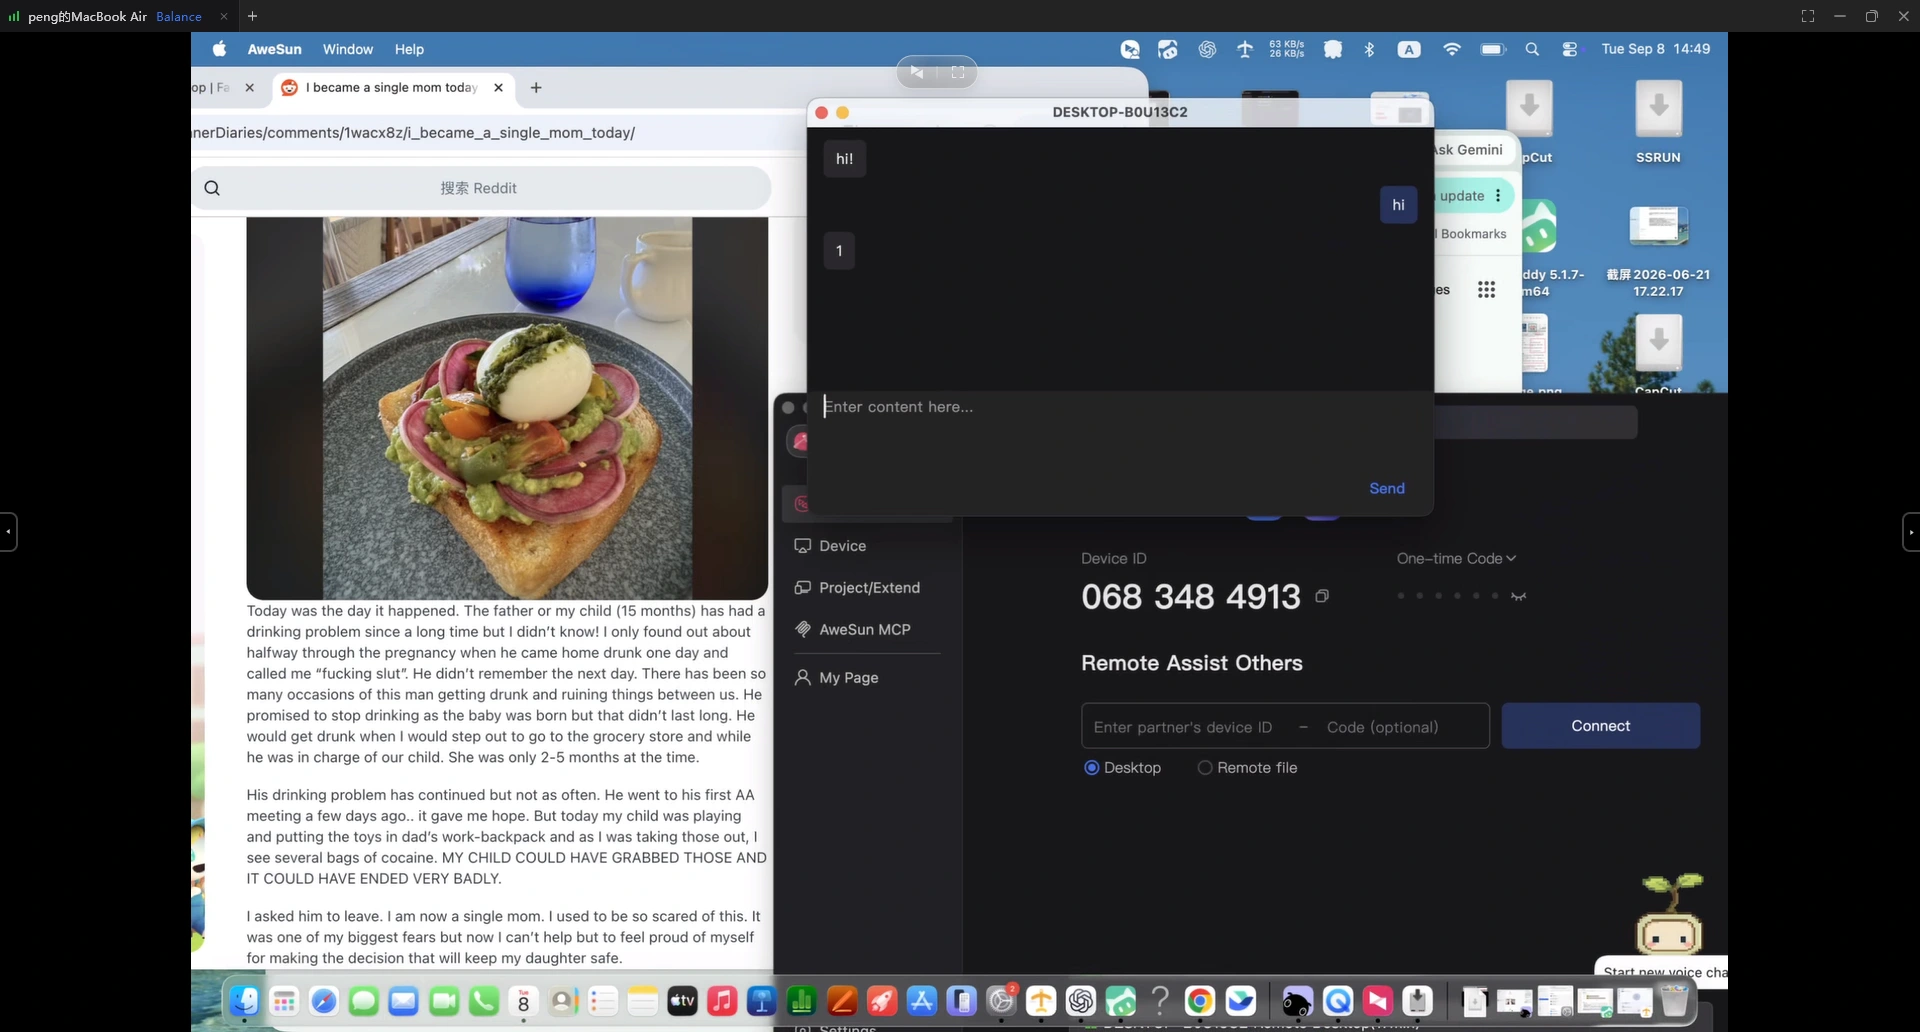The width and height of the screenshot is (1920, 1032).
Task: Reveal the hidden one-time code
Action: coord(1518,596)
